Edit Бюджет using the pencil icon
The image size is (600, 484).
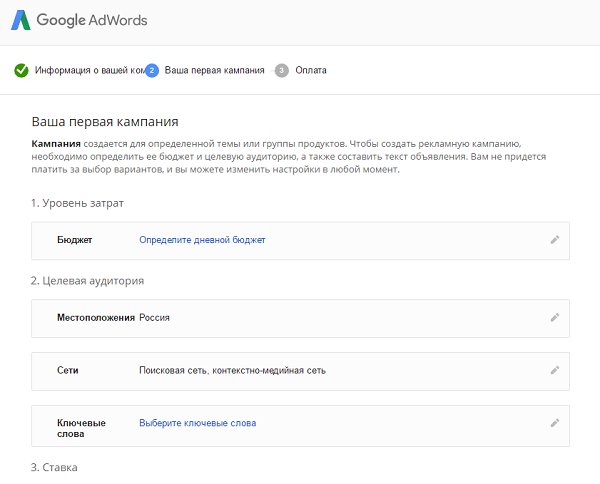(555, 240)
